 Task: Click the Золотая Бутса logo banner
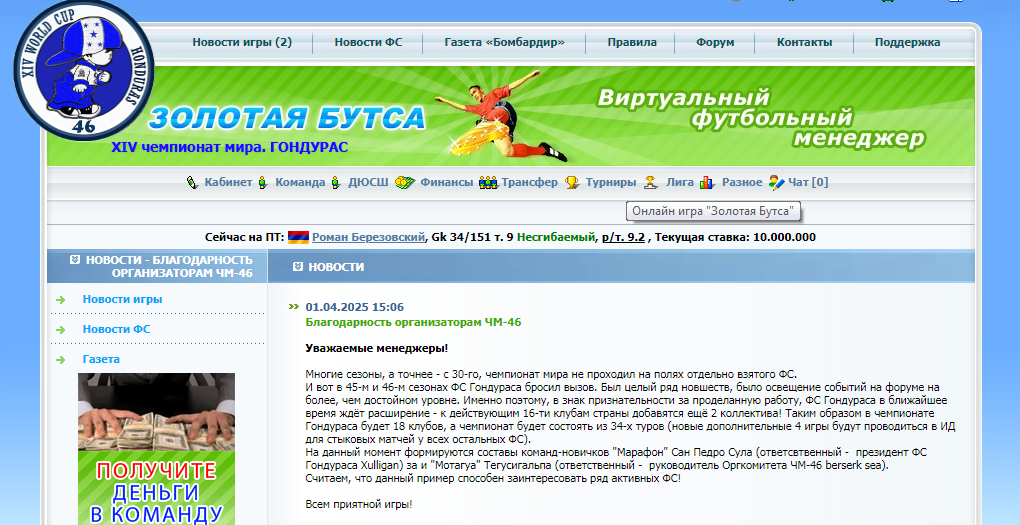point(287,118)
